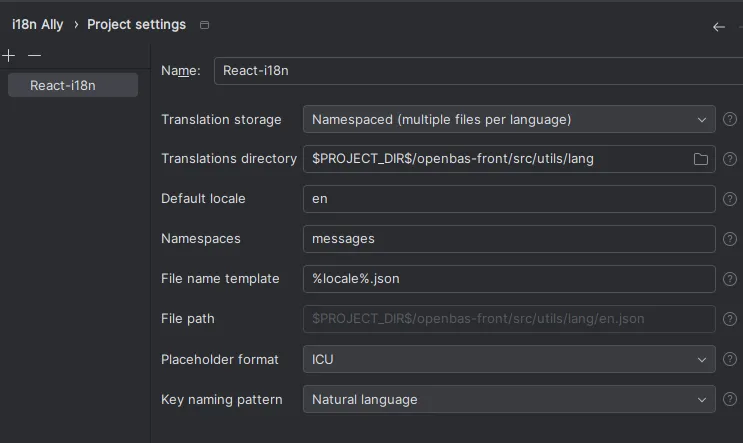
Task: Expand the Placeholder format ICU dropdown
Action: [x=509, y=359]
